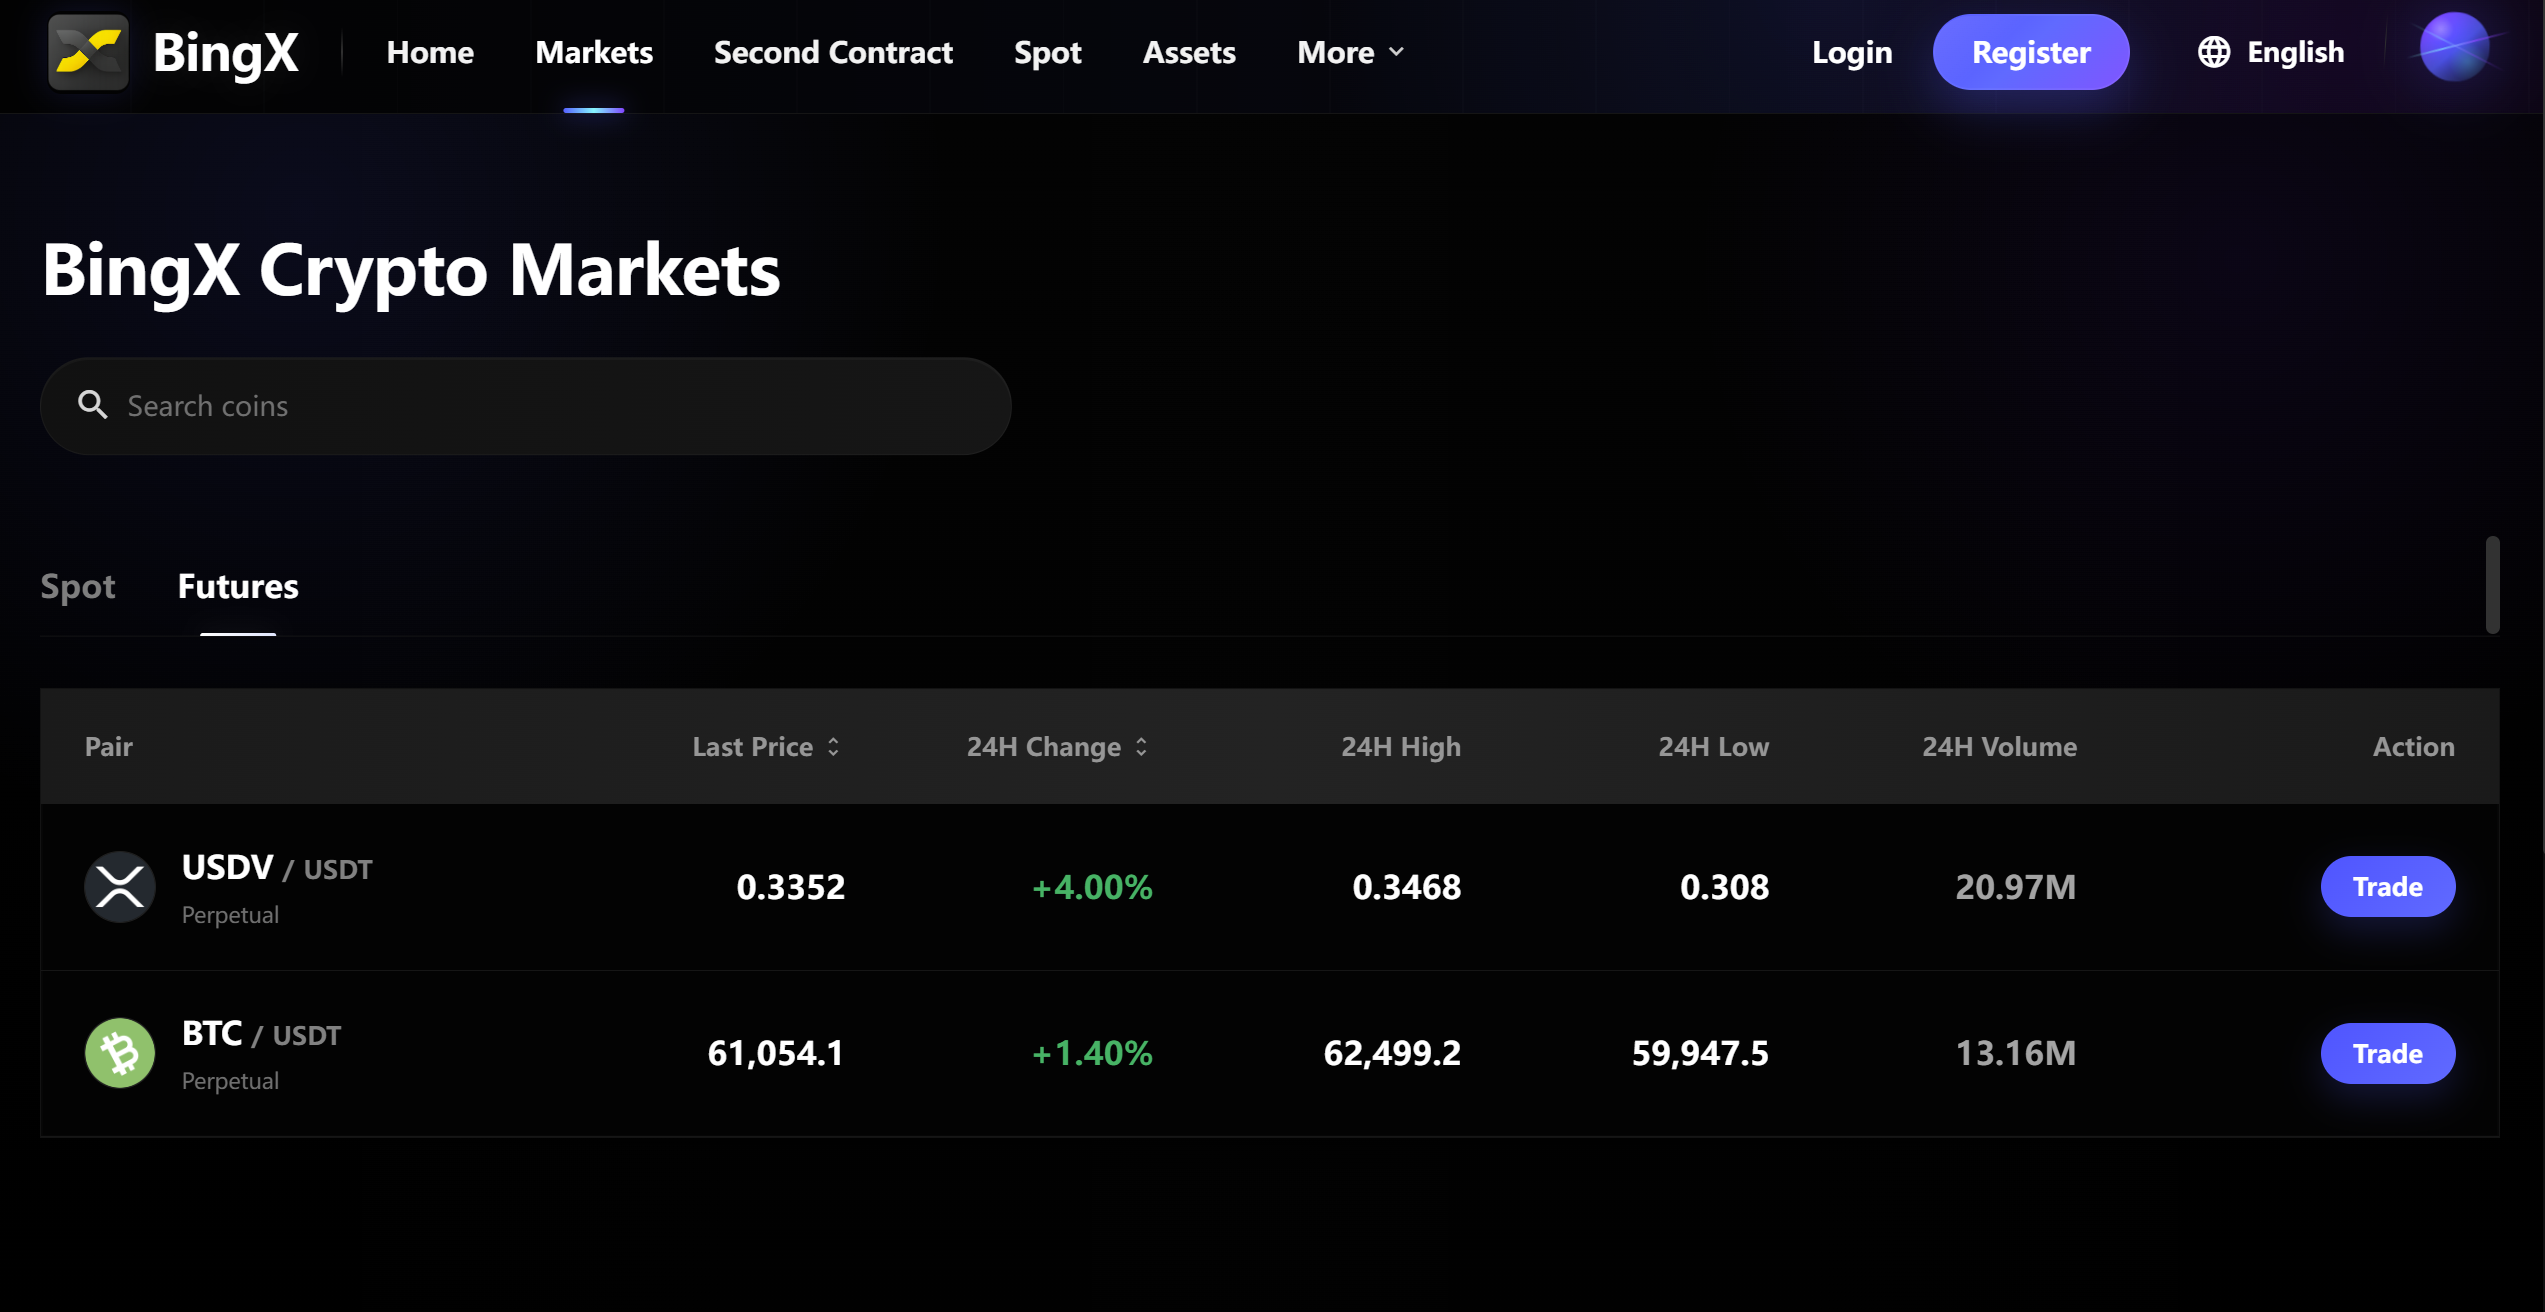
Task: Click the 24H Volume column header
Action: click(1999, 747)
